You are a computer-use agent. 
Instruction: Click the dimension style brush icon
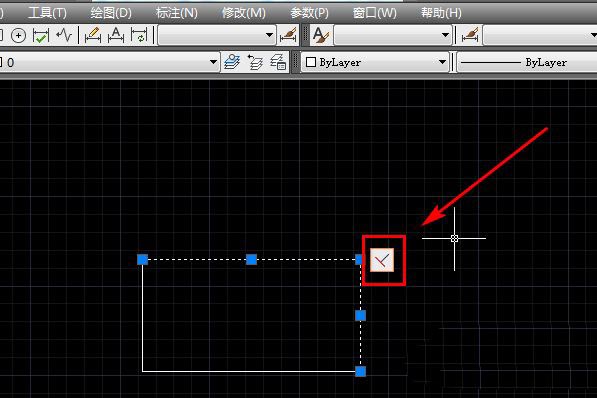tap(288, 35)
